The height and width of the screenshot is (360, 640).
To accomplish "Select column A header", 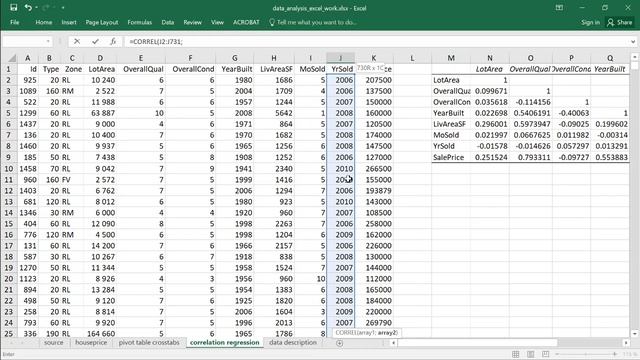I will coord(27,58).
